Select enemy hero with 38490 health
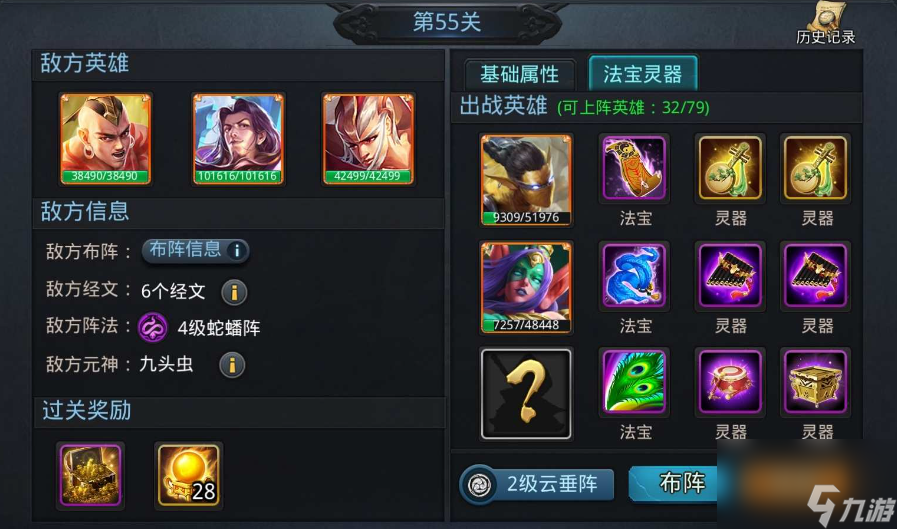This screenshot has width=897, height=529. (106, 139)
